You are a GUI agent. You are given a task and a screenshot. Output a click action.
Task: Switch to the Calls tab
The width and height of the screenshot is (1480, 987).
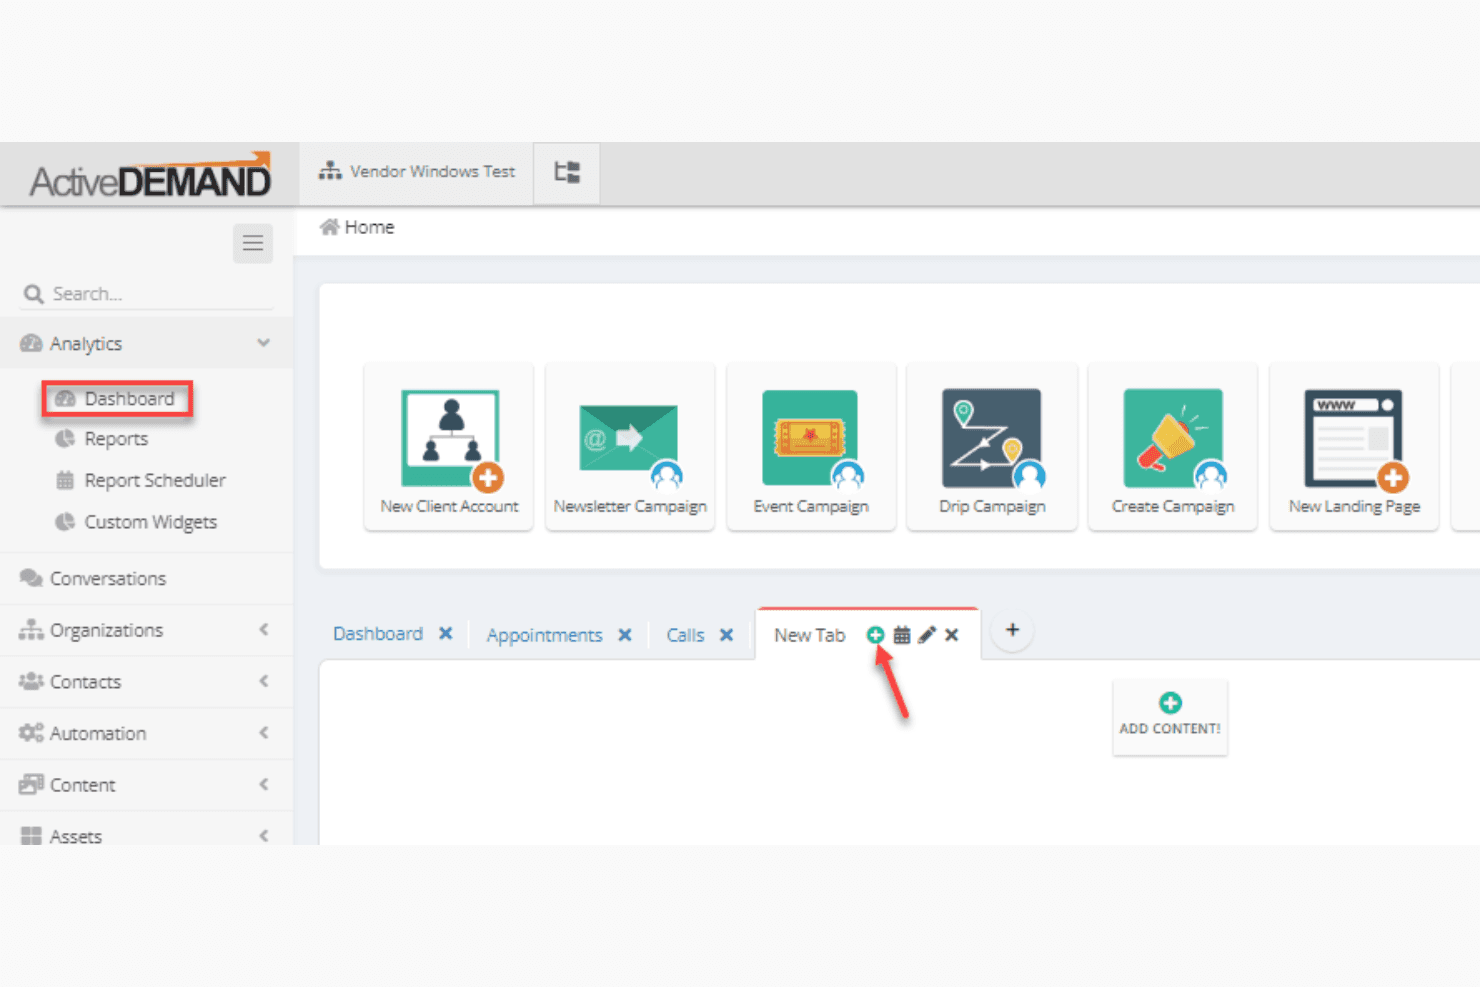point(686,635)
